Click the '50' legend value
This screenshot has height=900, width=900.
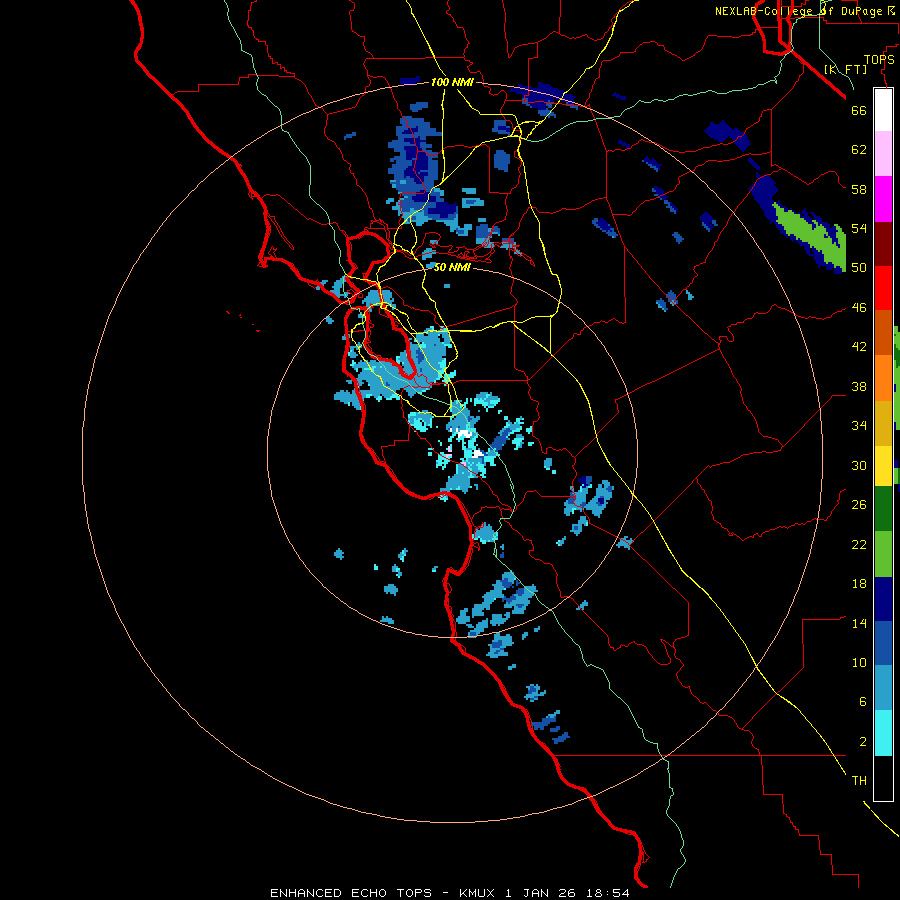(x=859, y=268)
